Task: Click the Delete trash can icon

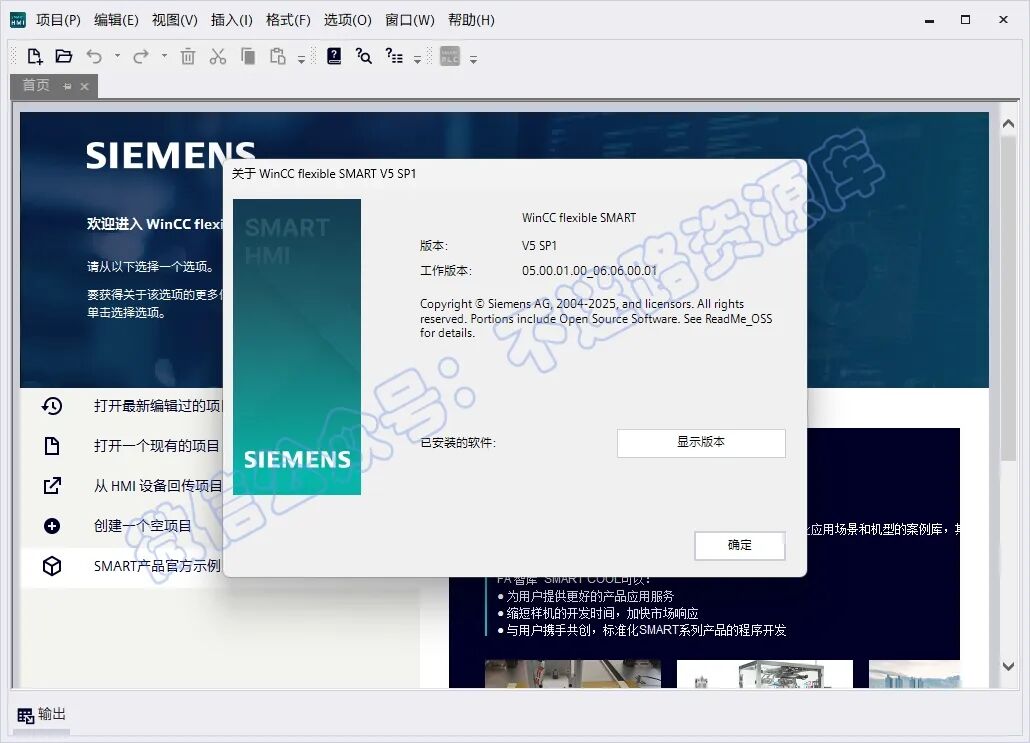Action: coord(188,56)
